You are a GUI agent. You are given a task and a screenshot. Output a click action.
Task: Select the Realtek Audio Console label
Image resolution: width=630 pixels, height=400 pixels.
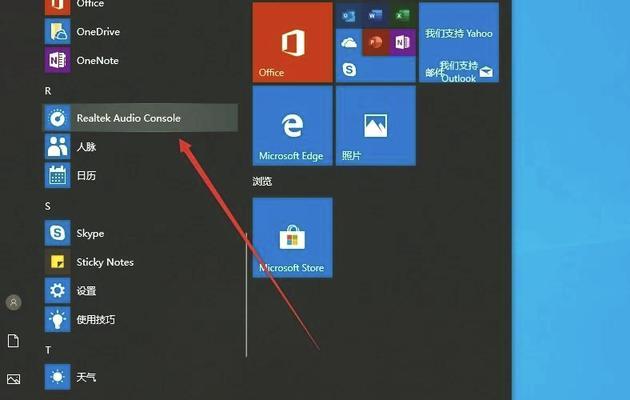(129, 118)
